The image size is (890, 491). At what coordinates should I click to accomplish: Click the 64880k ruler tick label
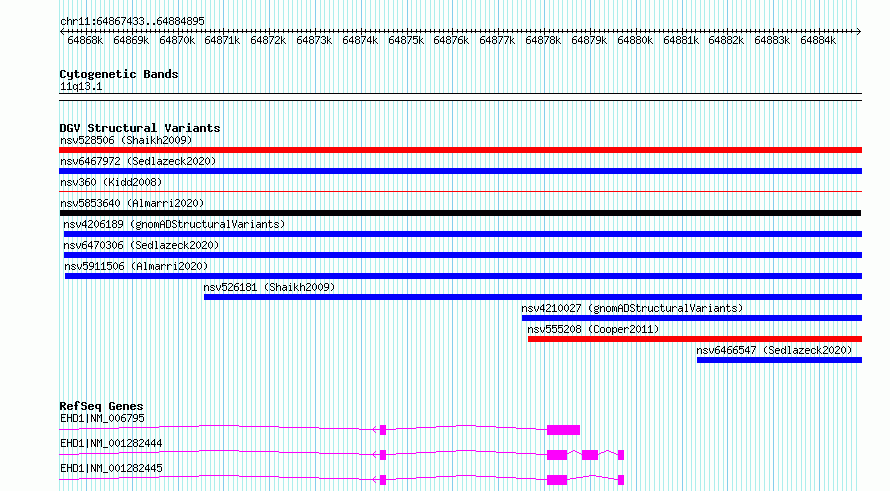click(635, 40)
